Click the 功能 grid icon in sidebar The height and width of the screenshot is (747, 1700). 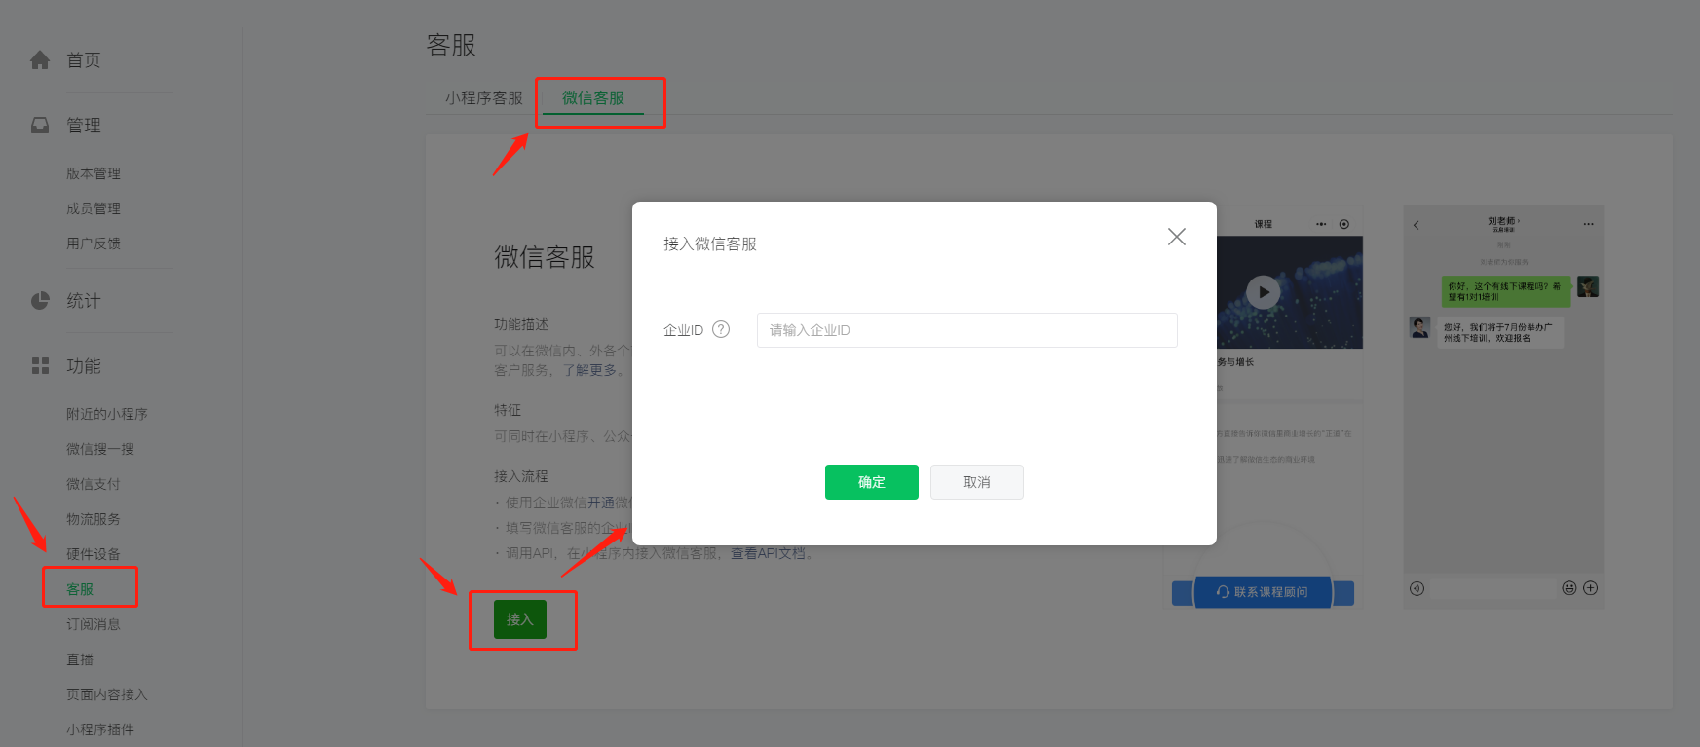pyautogui.click(x=40, y=366)
